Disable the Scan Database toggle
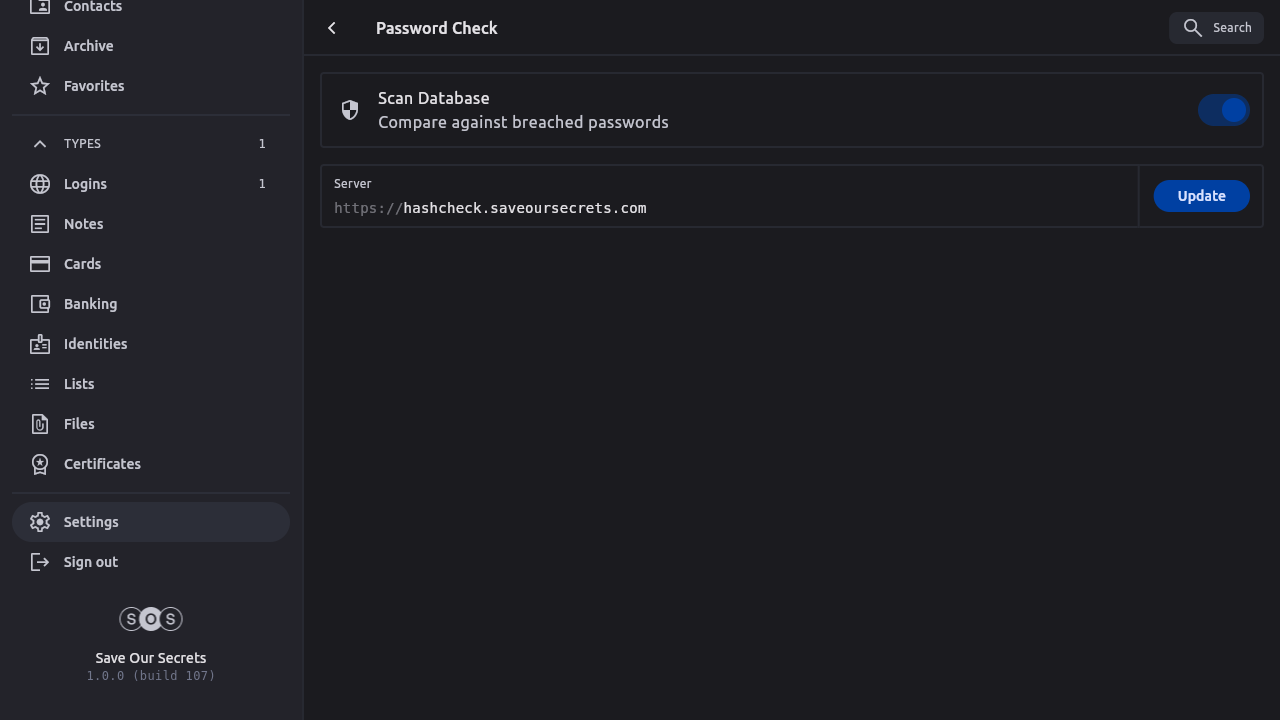 pyautogui.click(x=1224, y=110)
